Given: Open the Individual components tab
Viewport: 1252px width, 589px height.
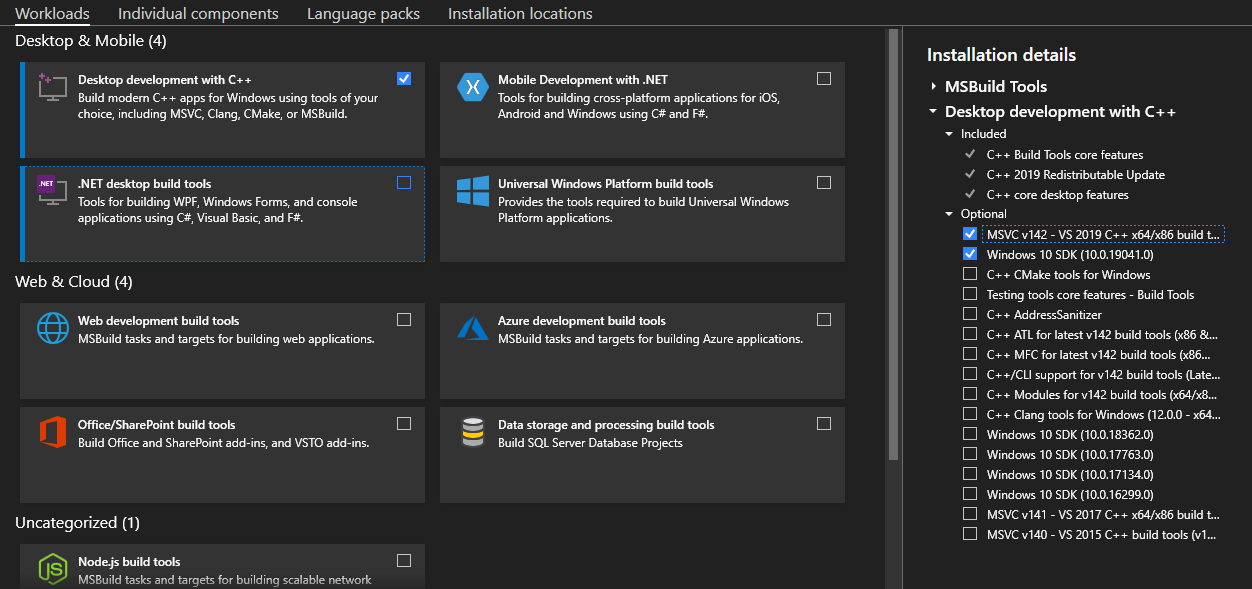Looking at the screenshot, I should (x=198, y=14).
